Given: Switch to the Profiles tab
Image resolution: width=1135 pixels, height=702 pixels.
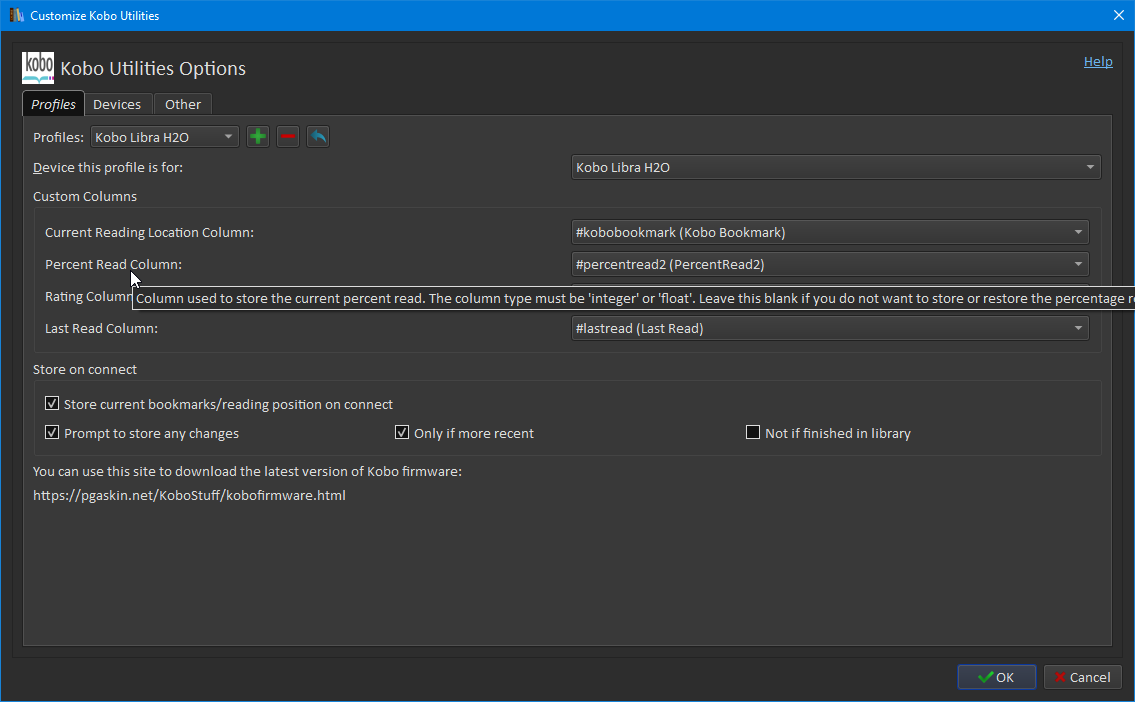Looking at the screenshot, I should [x=54, y=104].
